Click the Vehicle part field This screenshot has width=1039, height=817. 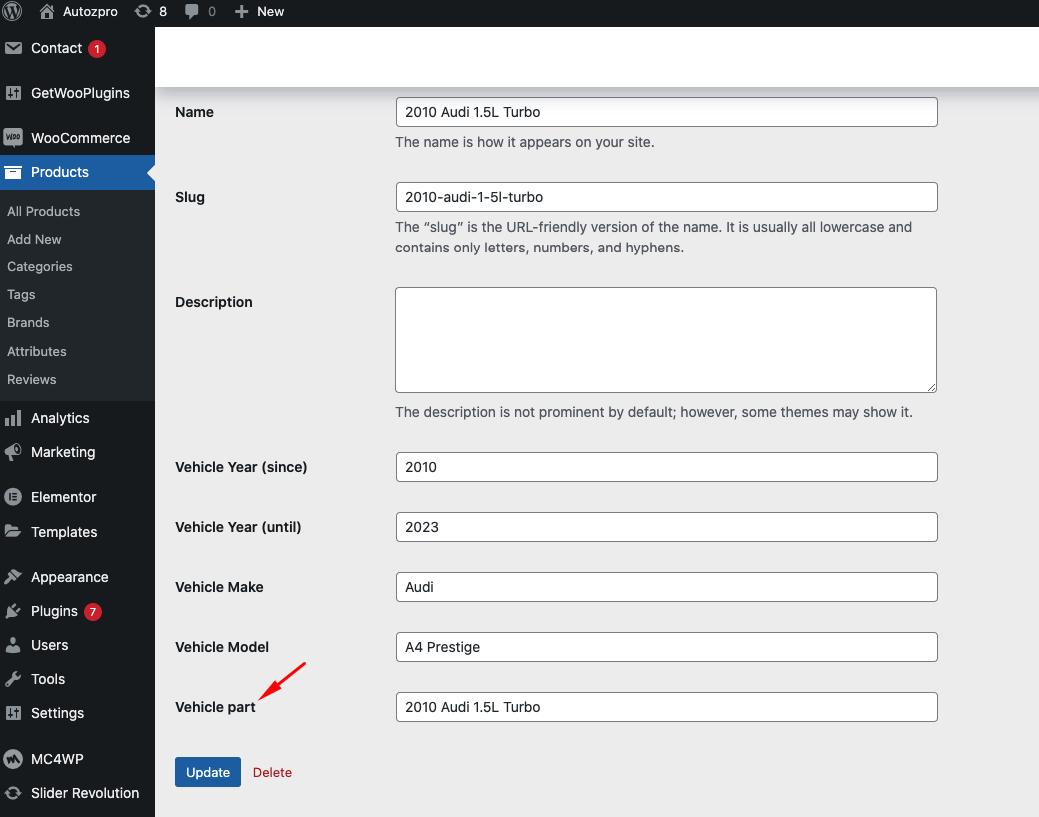[x=667, y=707]
